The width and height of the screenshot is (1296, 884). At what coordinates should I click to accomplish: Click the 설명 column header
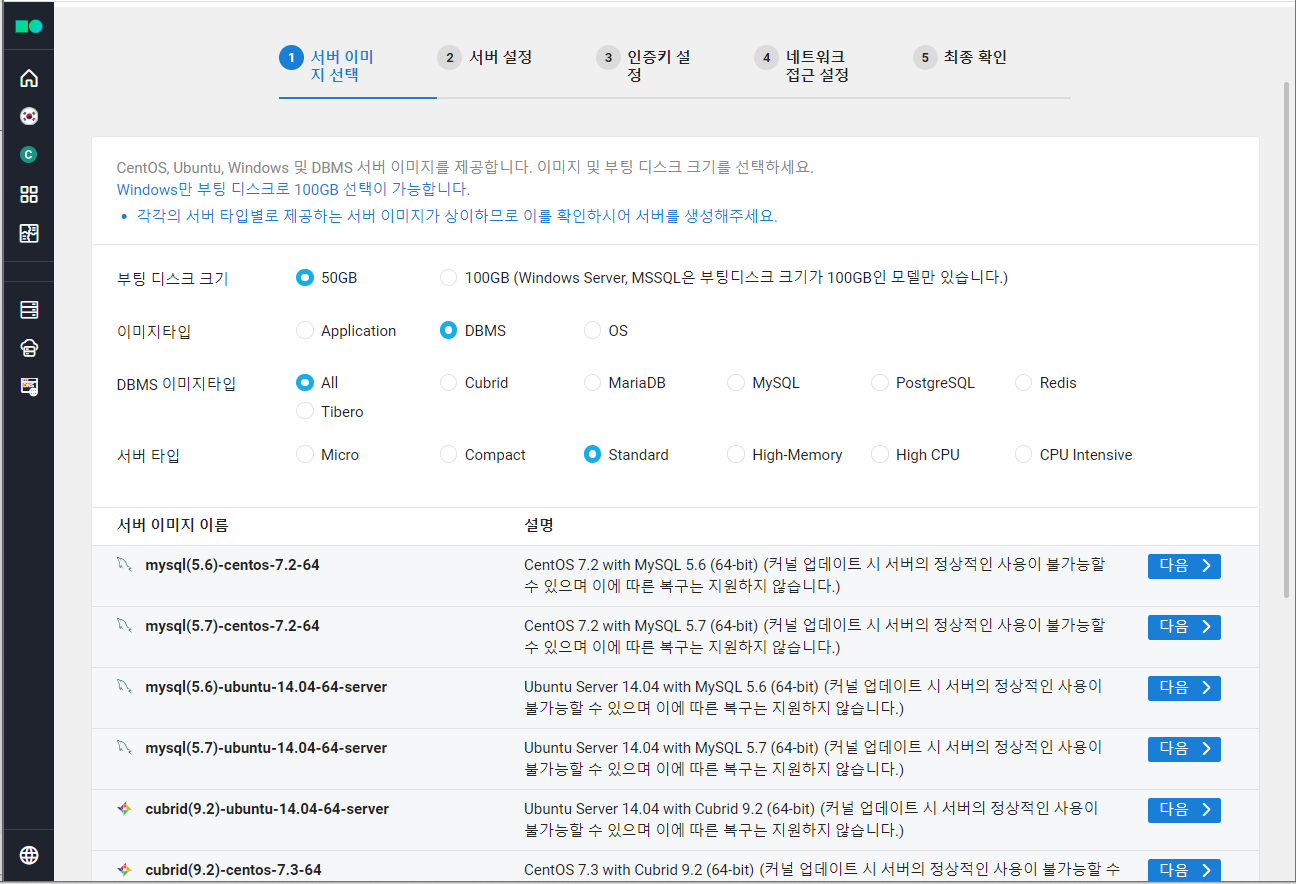539,525
